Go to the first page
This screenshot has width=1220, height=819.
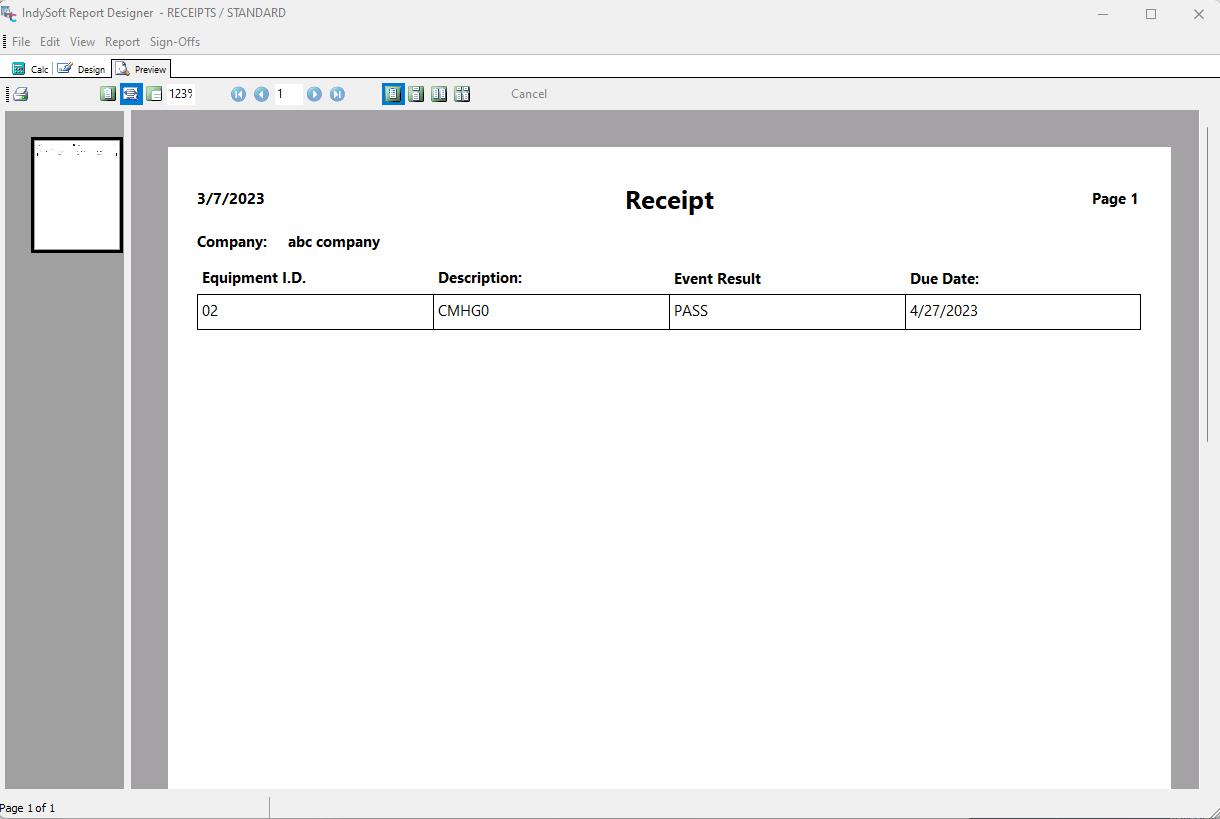(238, 94)
